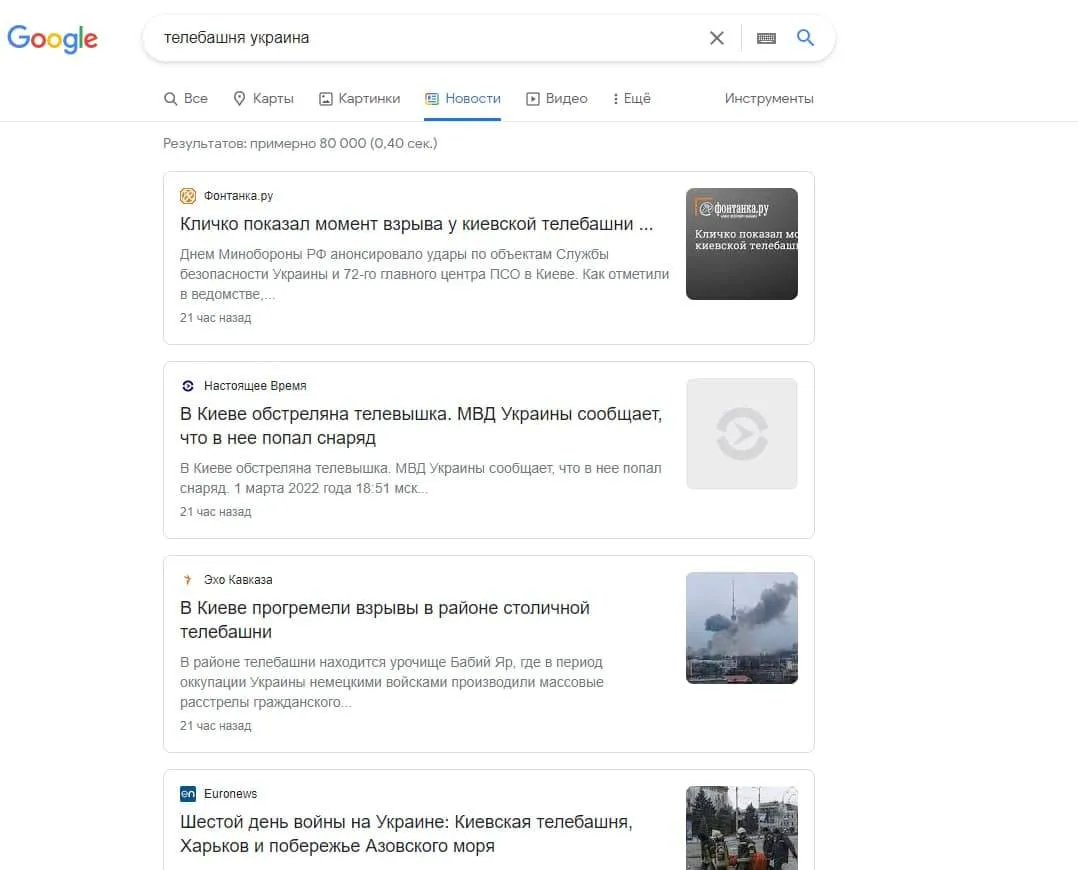Switch to the 'Карты' tab
Image resolution: width=1078 pixels, height=870 pixels.
tap(263, 98)
